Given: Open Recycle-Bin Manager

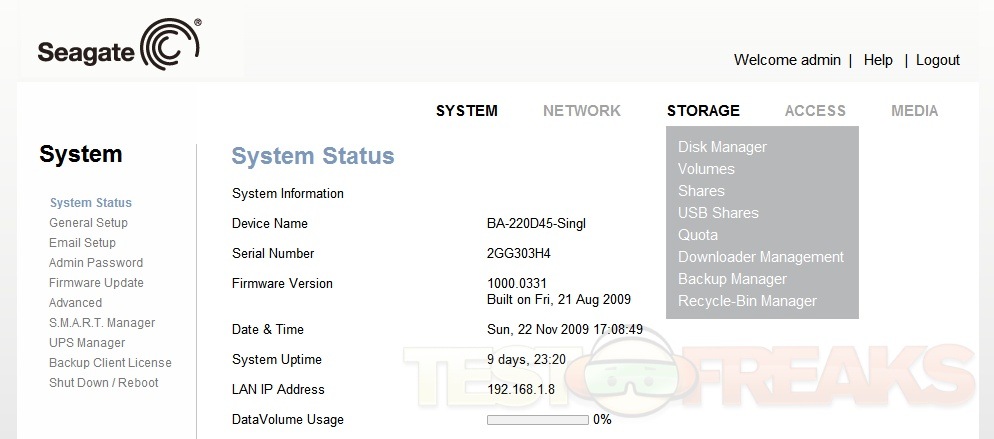Looking at the screenshot, I should click(x=747, y=301).
